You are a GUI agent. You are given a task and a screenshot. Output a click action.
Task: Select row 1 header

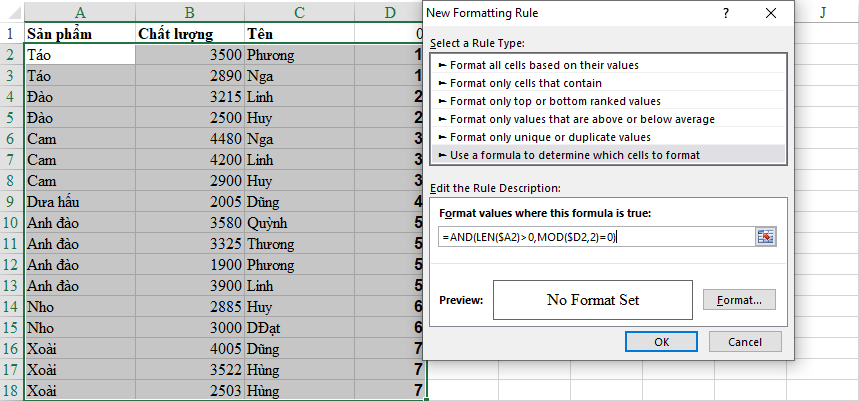[x=12, y=34]
